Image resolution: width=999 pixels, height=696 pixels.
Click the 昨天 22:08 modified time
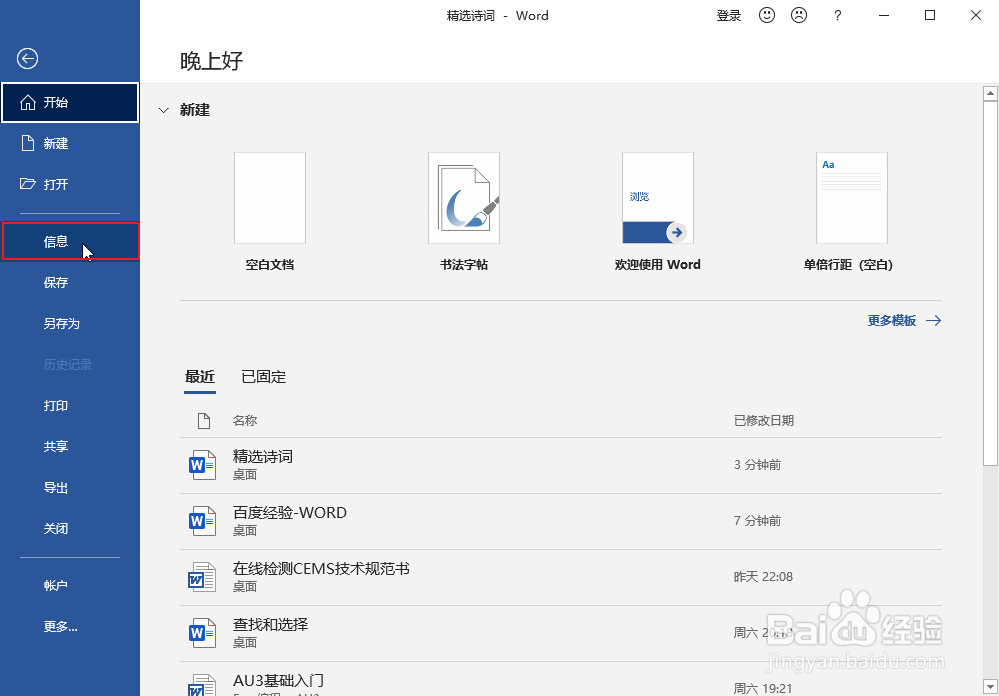763,577
